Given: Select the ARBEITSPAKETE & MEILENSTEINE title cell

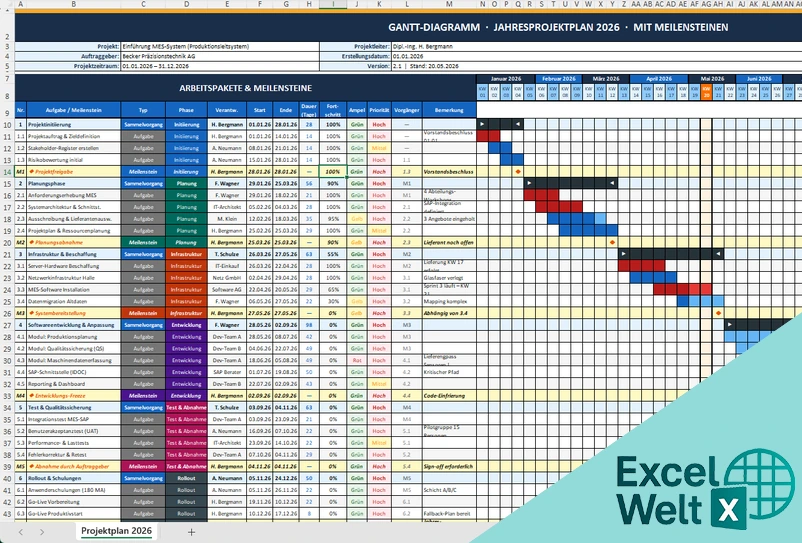Looking at the screenshot, I should tap(246, 88).
